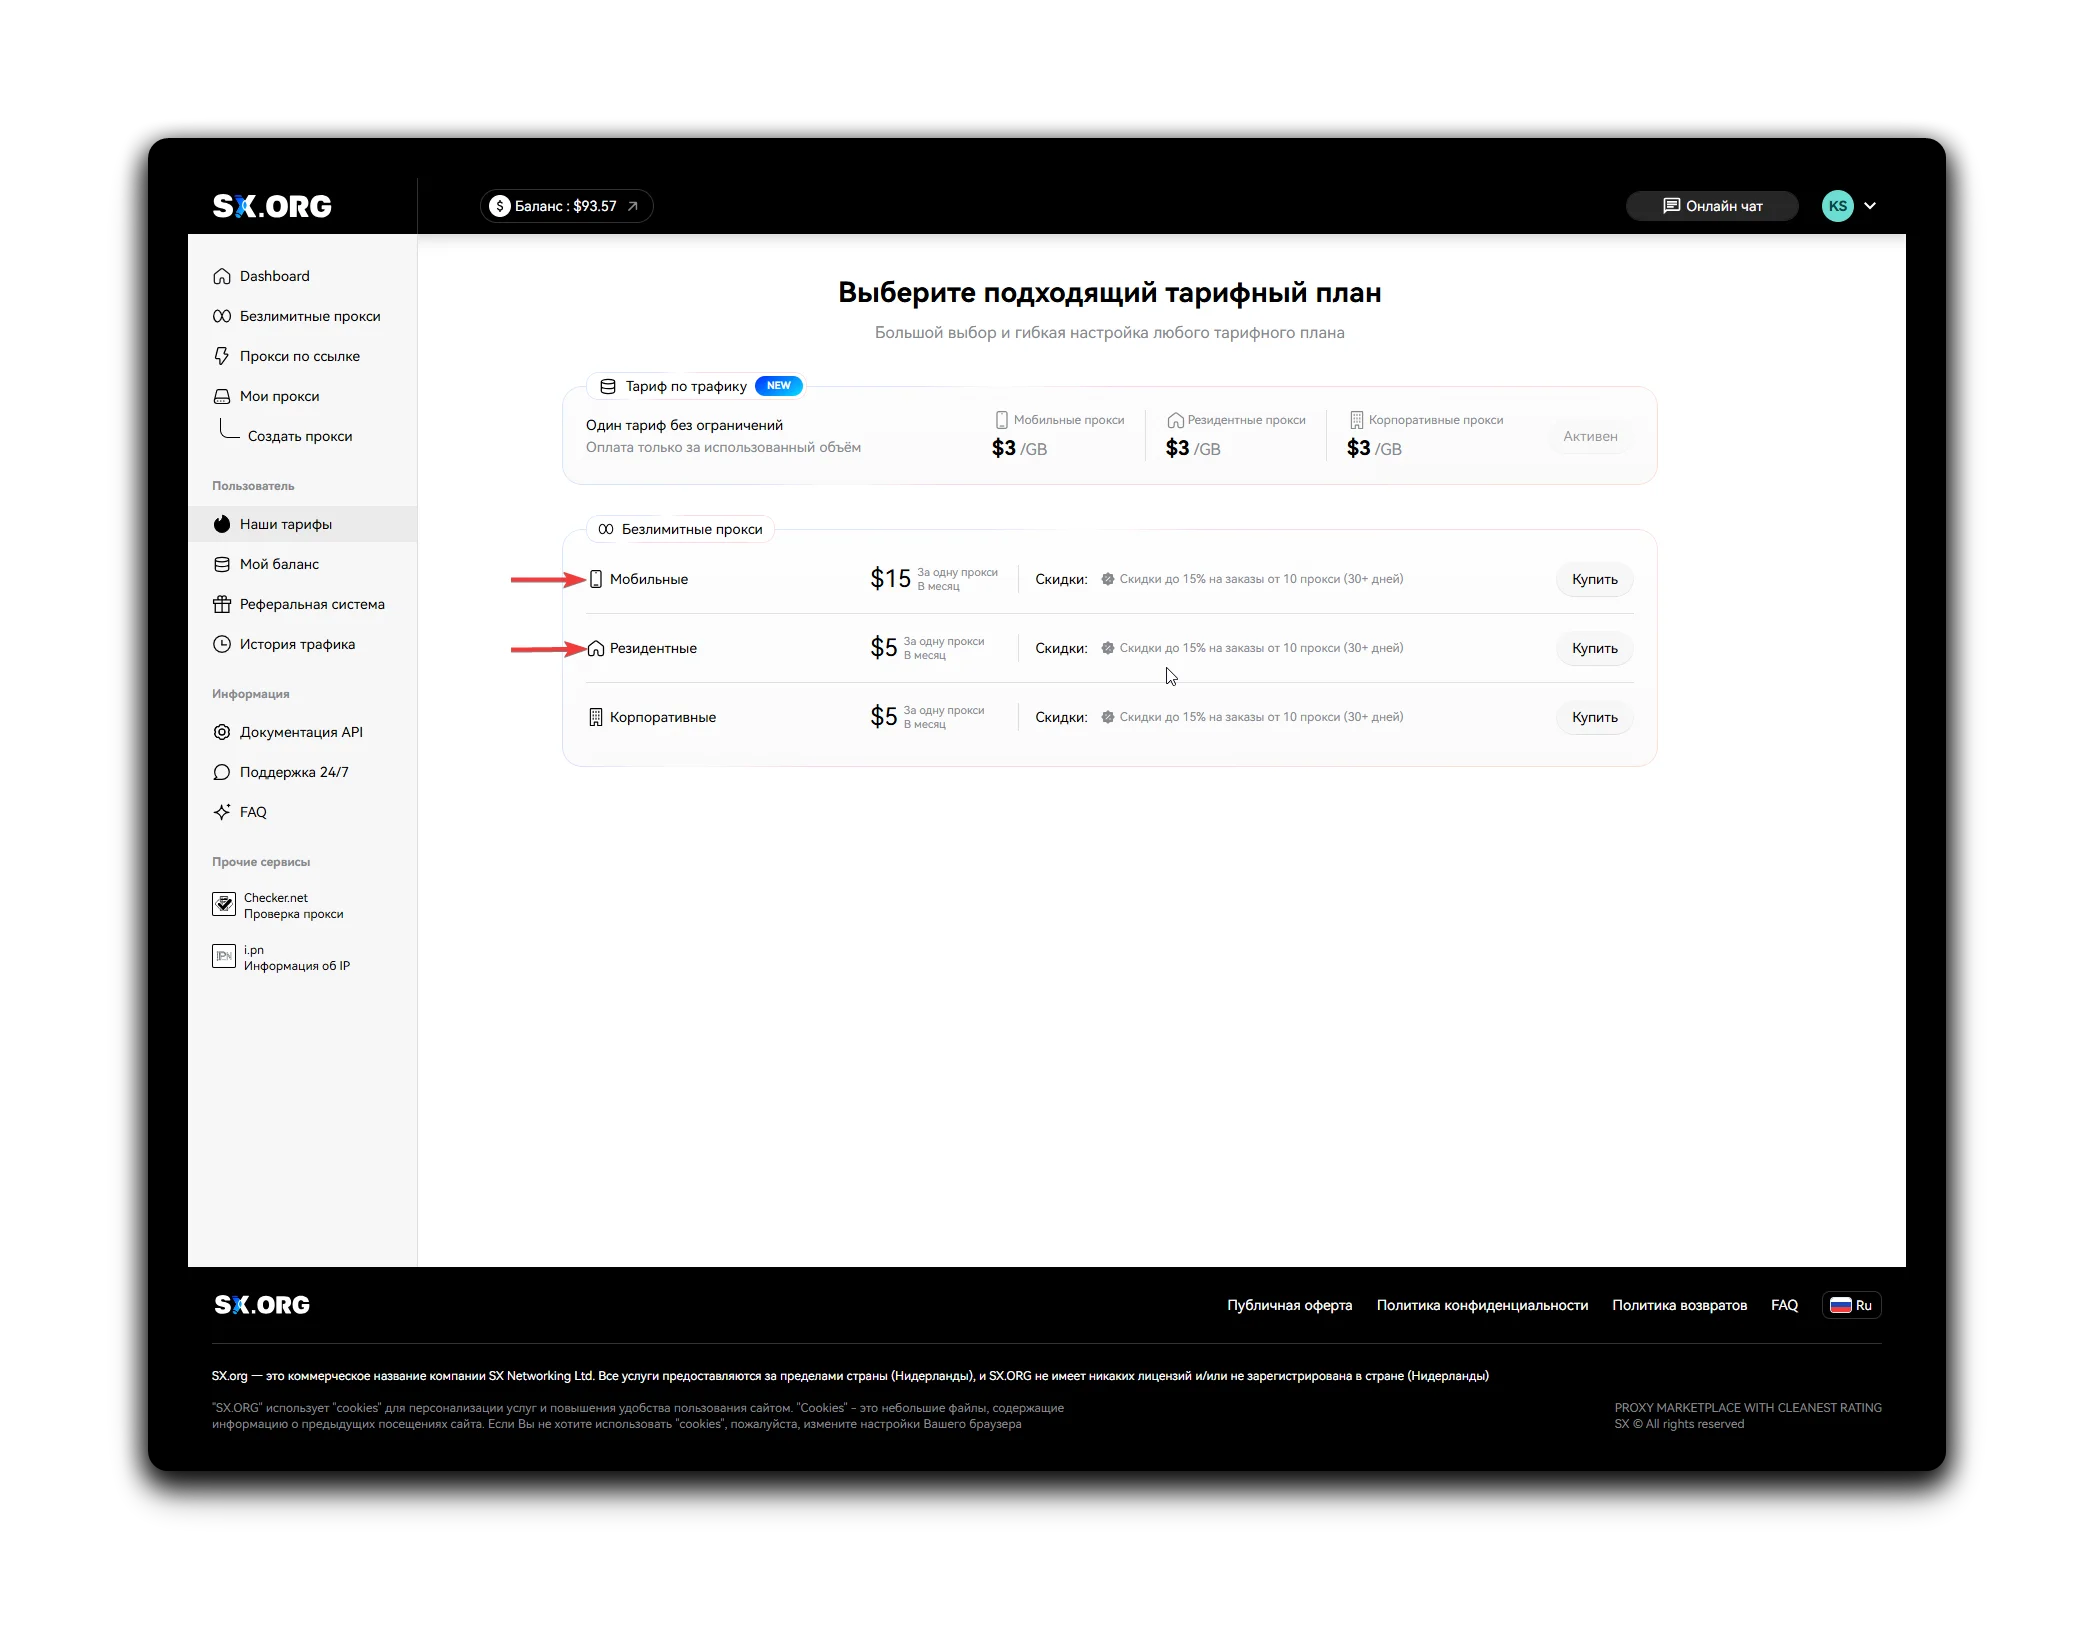
Task: Open Политика конфиденциальности footer link
Action: [1482, 1305]
